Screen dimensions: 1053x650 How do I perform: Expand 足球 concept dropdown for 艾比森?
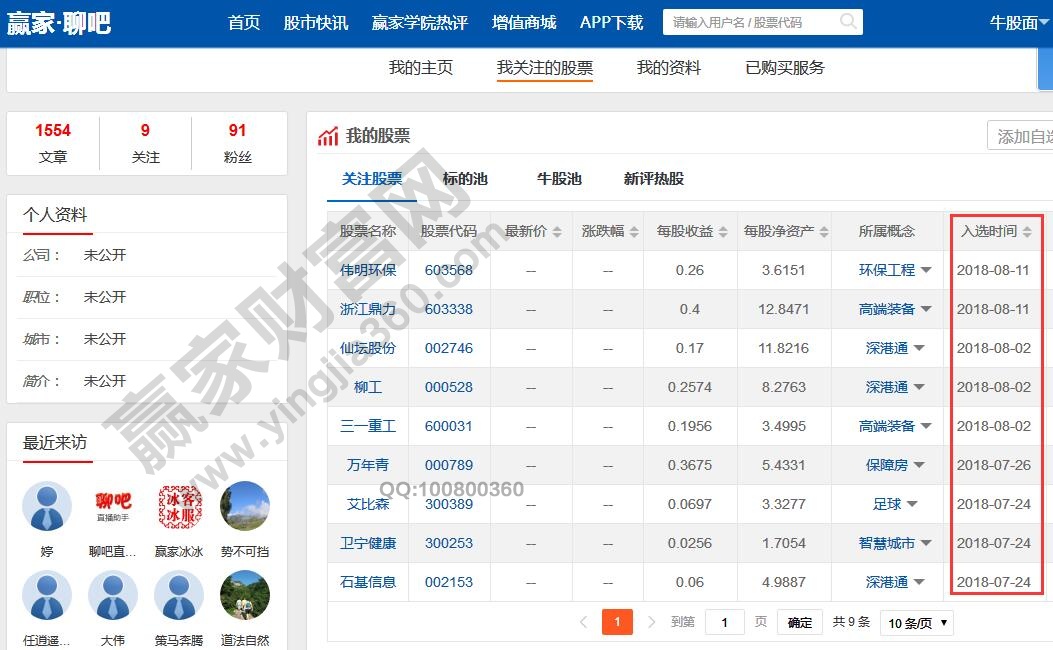(912, 504)
